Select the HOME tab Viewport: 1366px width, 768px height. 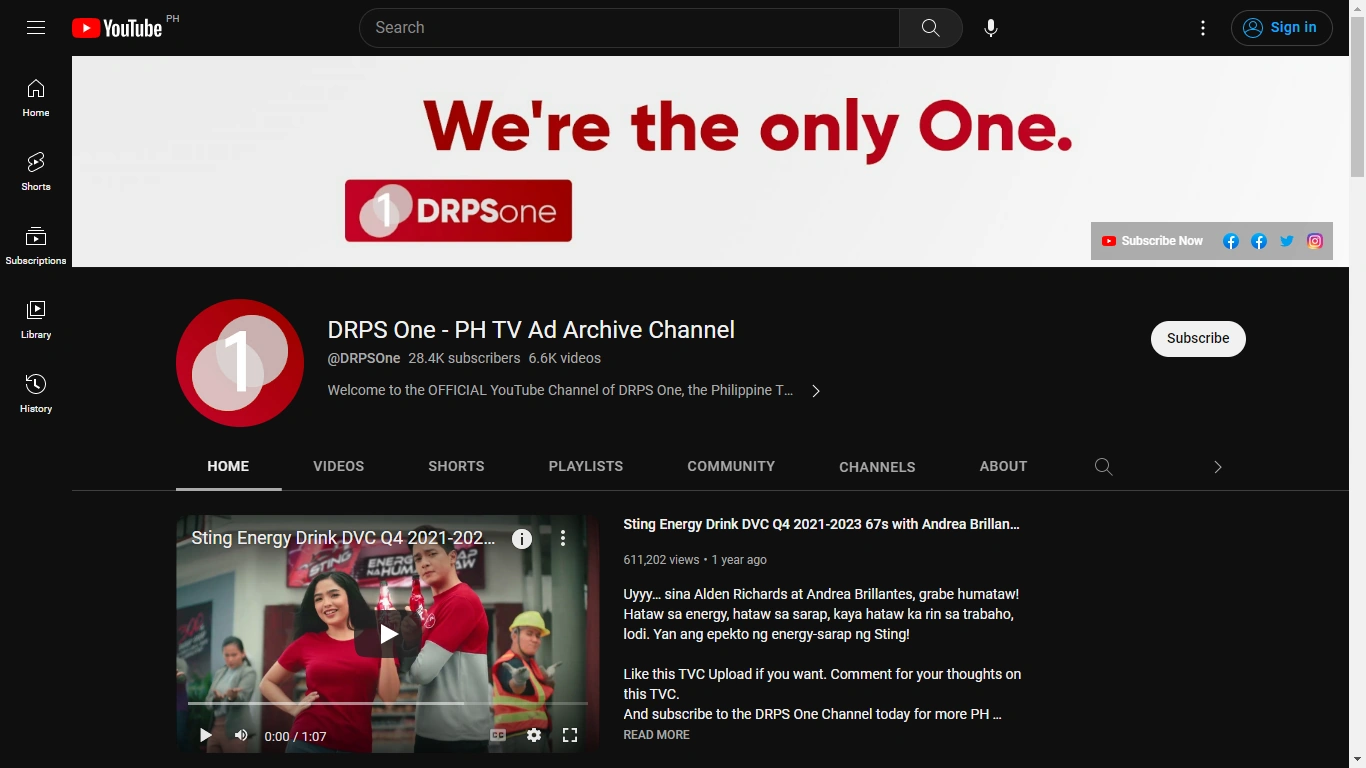(x=229, y=467)
